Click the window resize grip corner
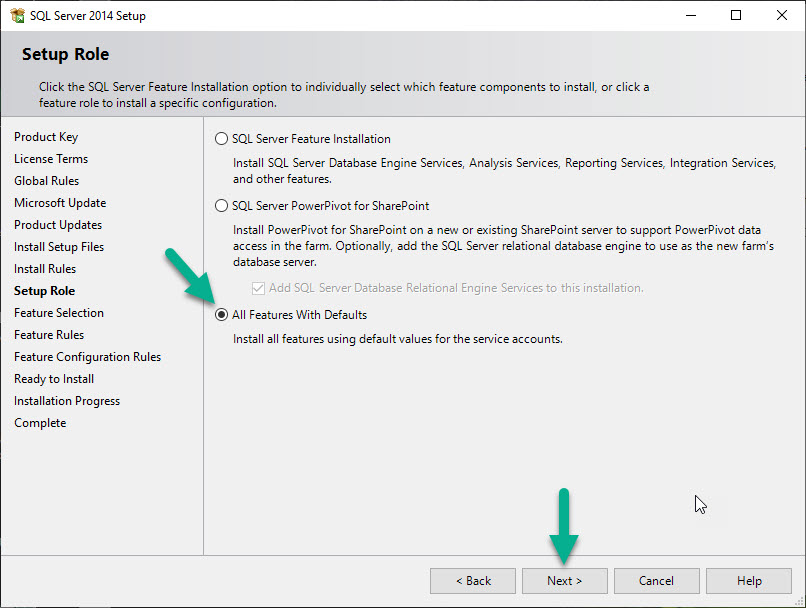 tap(799, 601)
